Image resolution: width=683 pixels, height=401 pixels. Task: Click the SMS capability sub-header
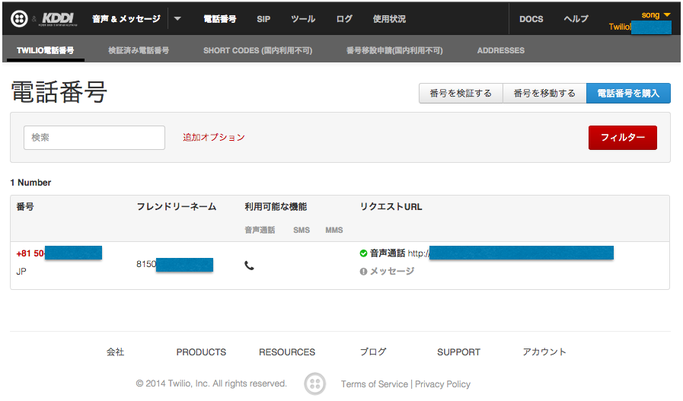click(x=301, y=230)
